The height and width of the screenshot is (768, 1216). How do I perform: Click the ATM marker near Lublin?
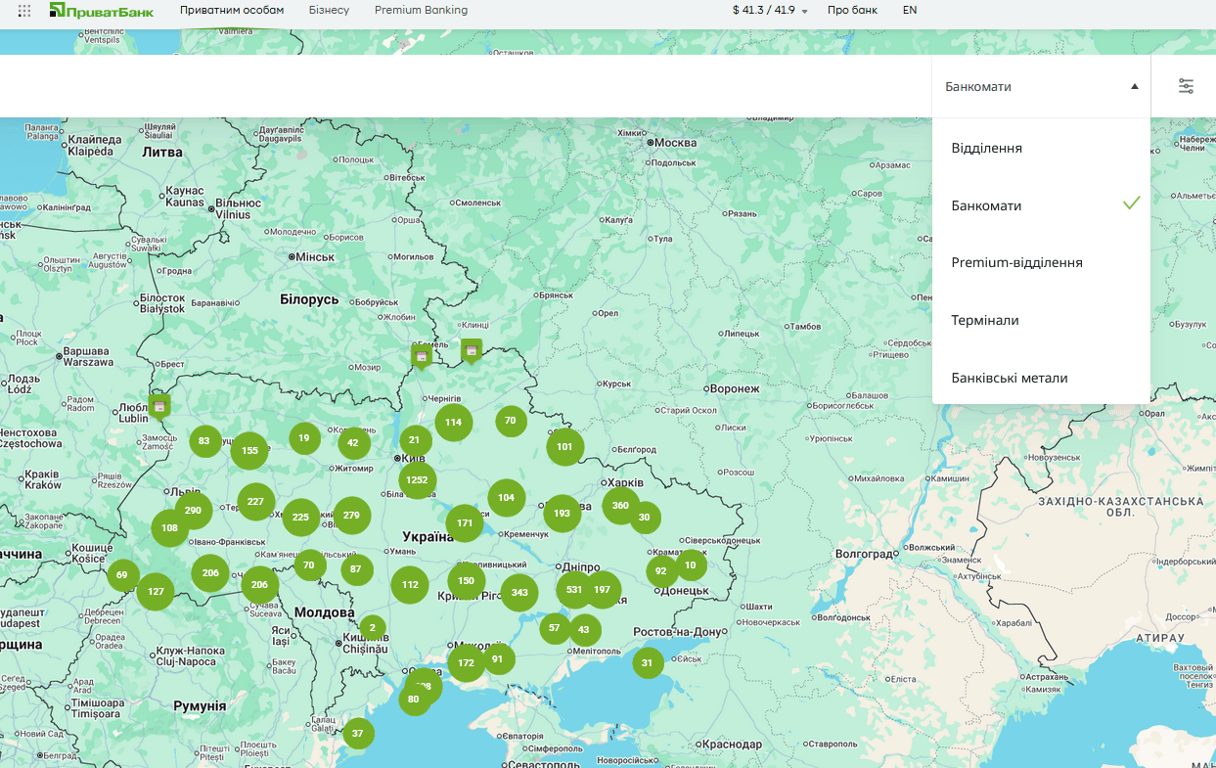click(x=159, y=405)
